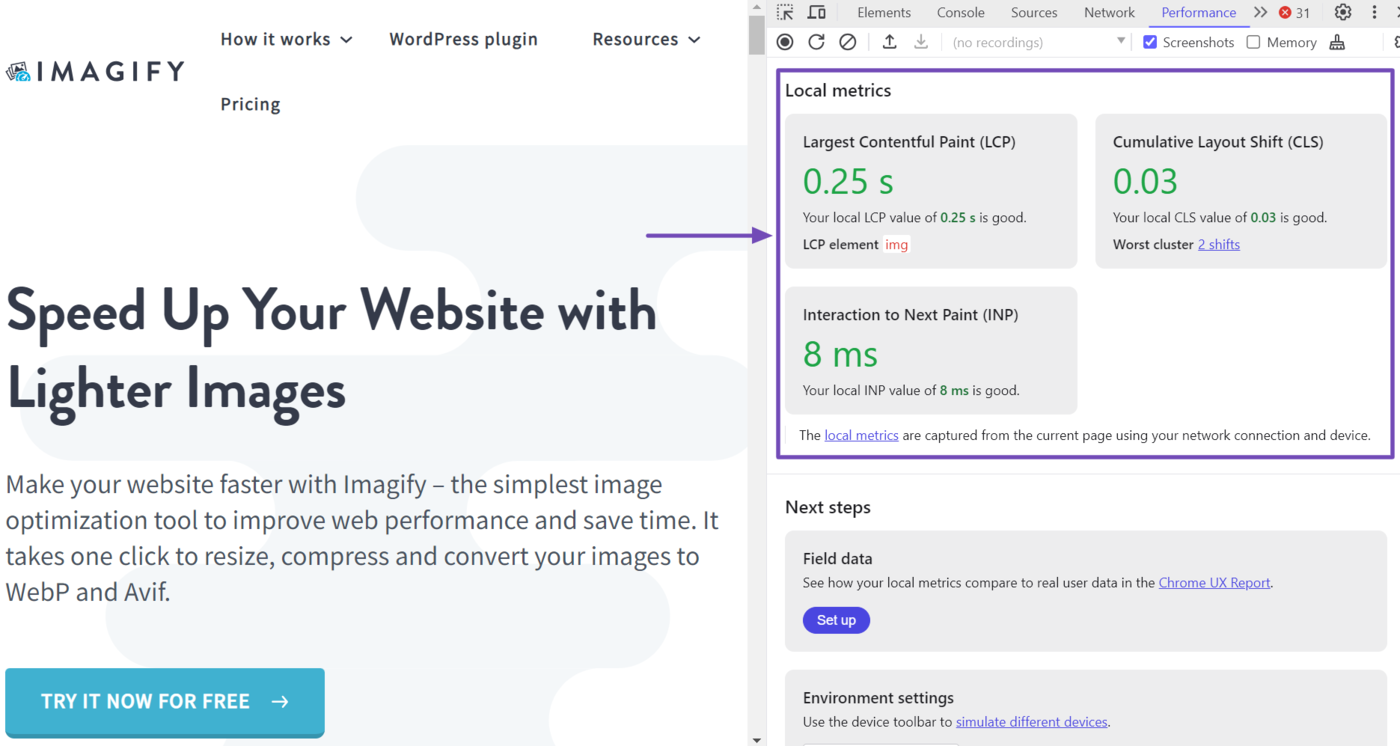Expand the recordings dropdown
The height and width of the screenshot is (746, 1400).
(1119, 42)
